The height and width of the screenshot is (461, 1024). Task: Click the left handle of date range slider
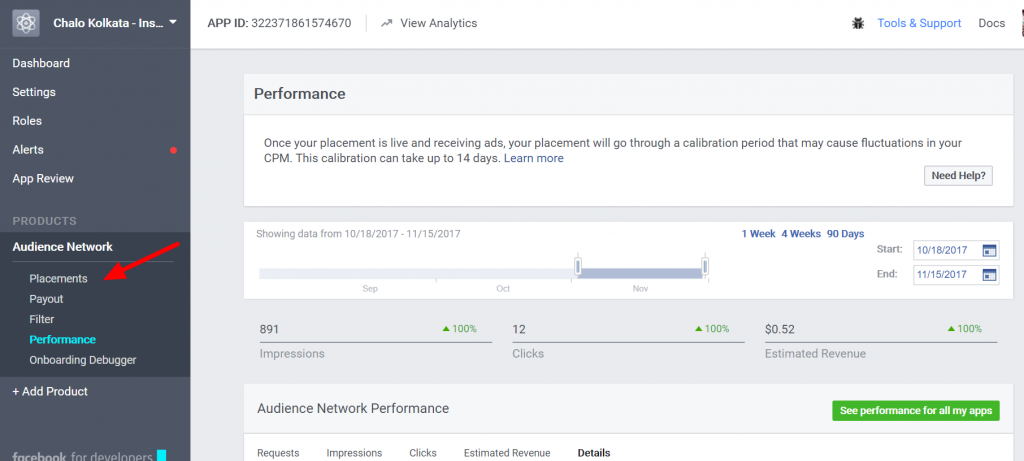[x=578, y=266]
